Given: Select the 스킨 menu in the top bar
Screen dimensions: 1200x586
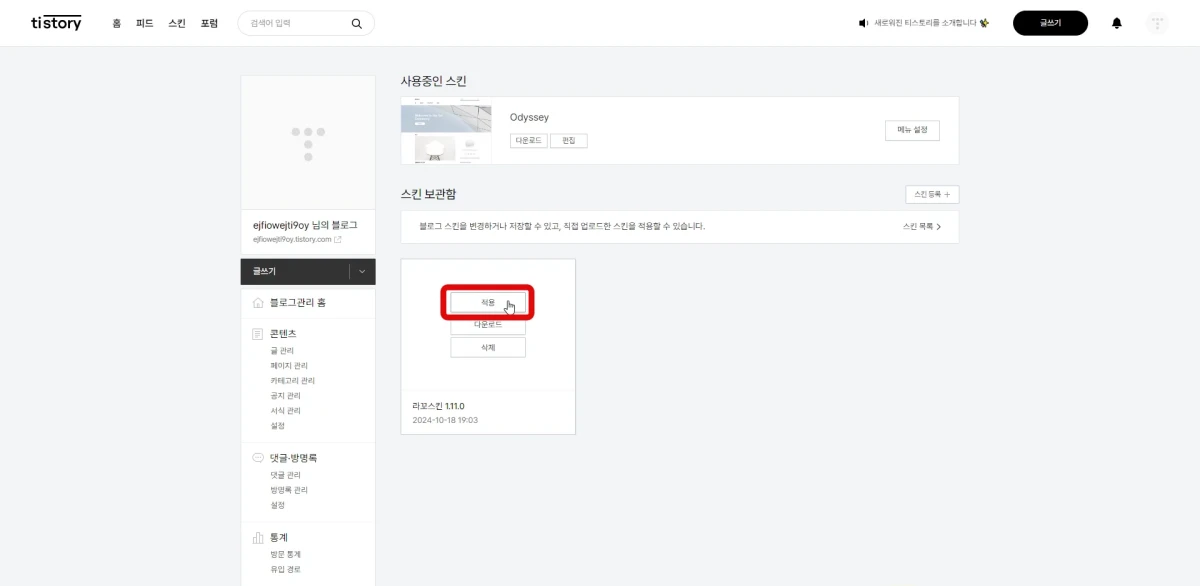Looking at the screenshot, I should (x=175, y=22).
